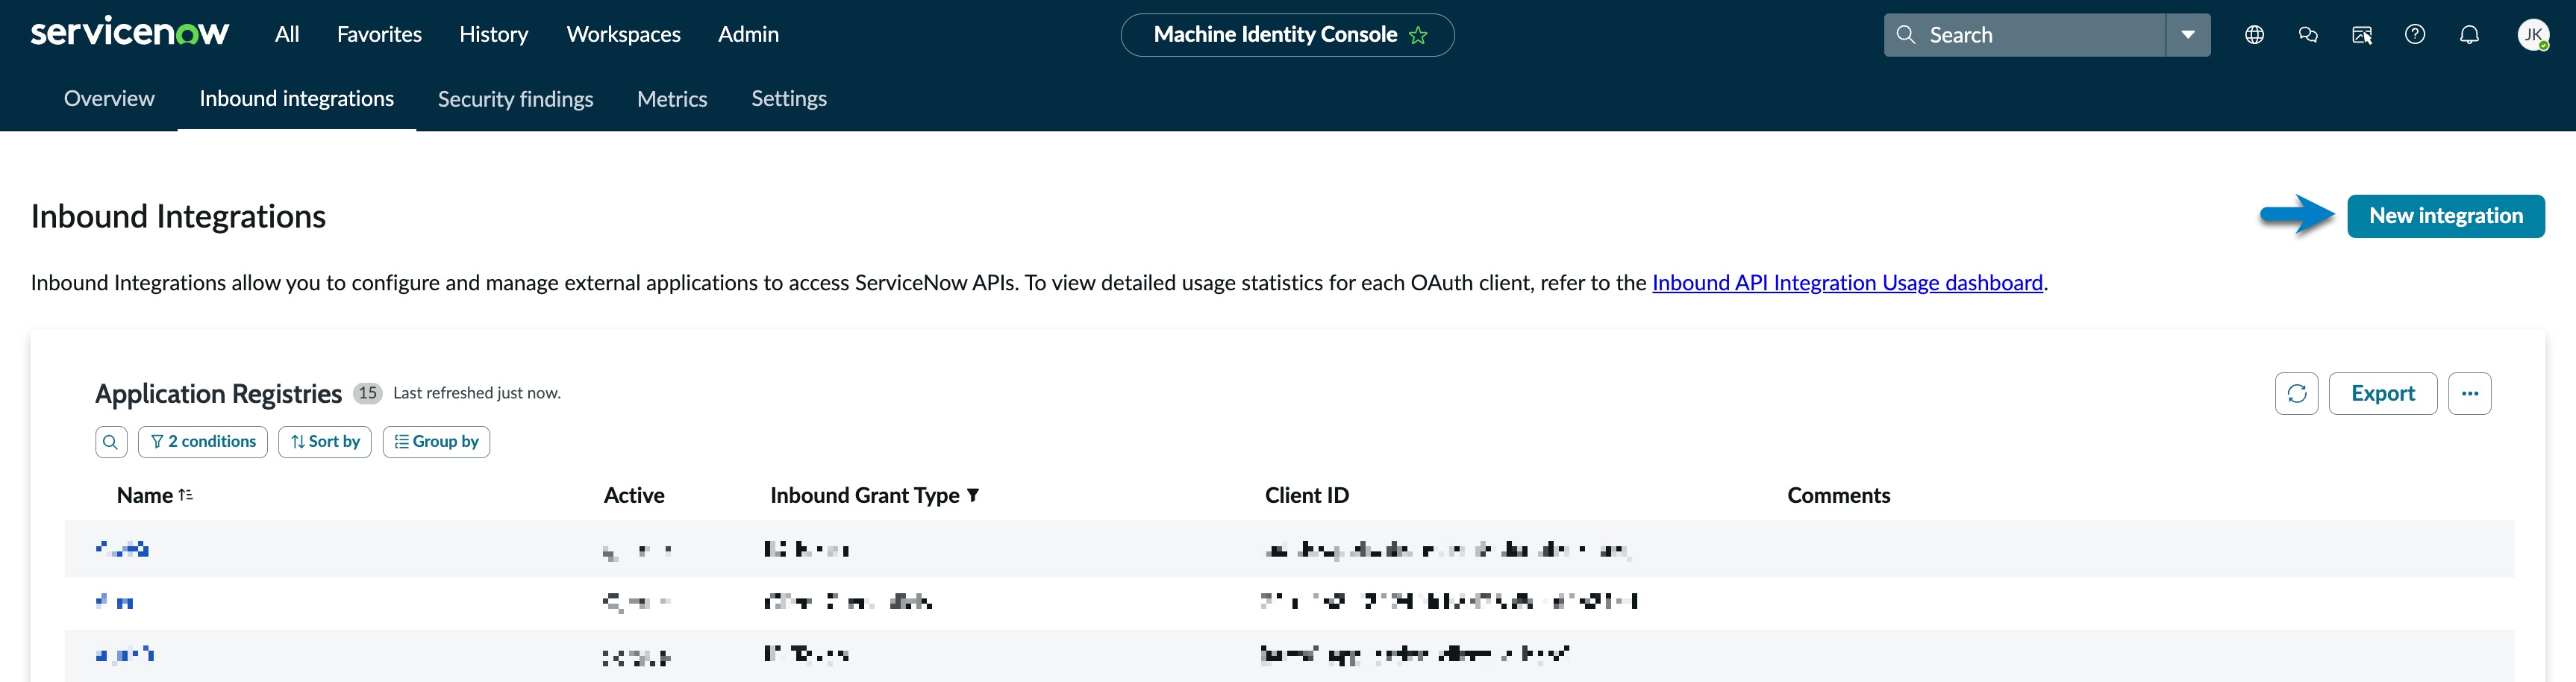Click the Comments column header
2576x682 pixels.
coord(1838,495)
